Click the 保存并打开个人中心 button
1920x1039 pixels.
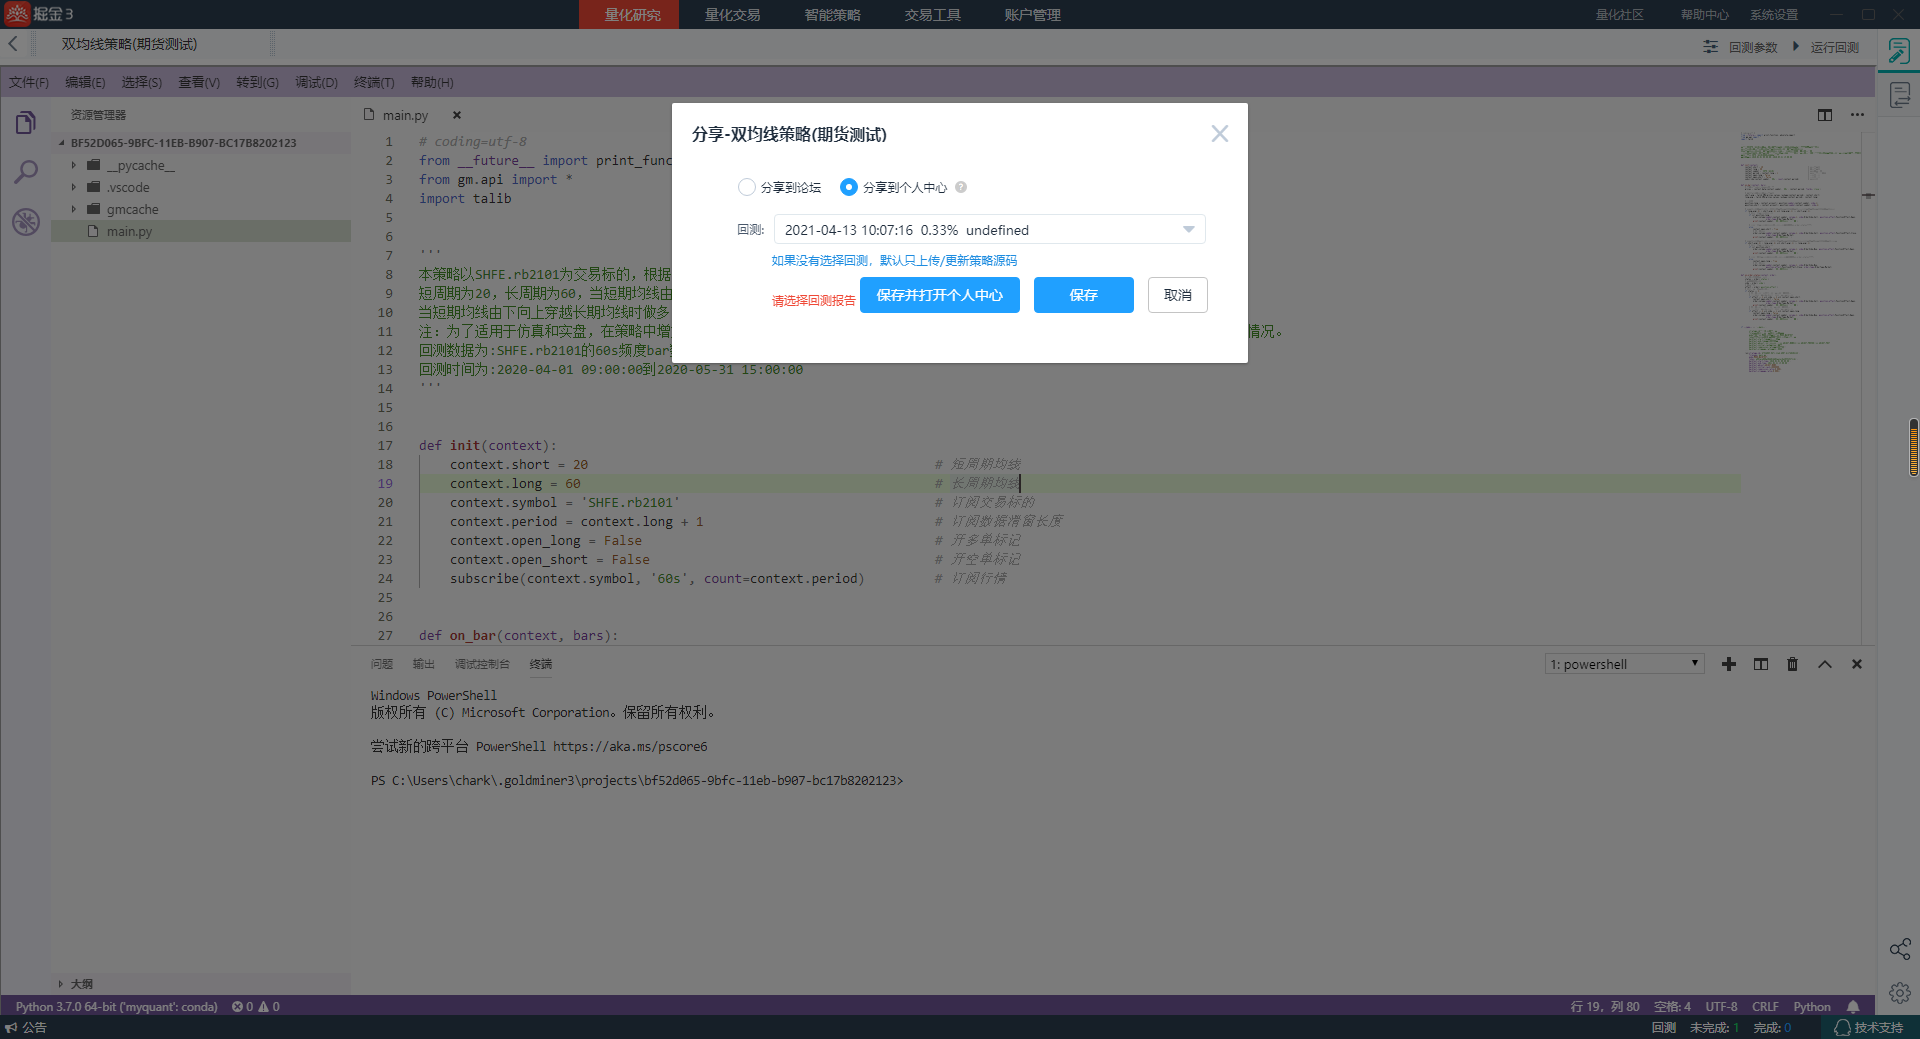(939, 295)
